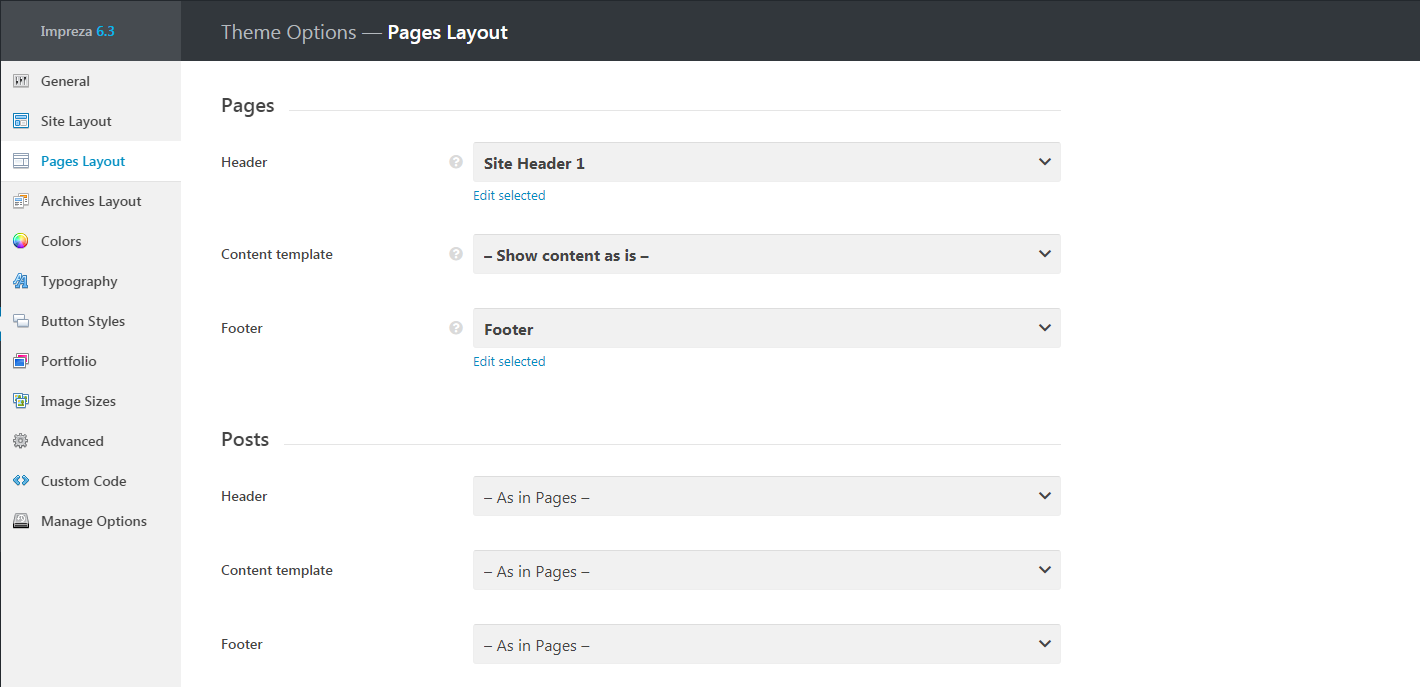Click the Button Styles icon
Image resolution: width=1420 pixels, height=687 pixels.
coord(21,321)
